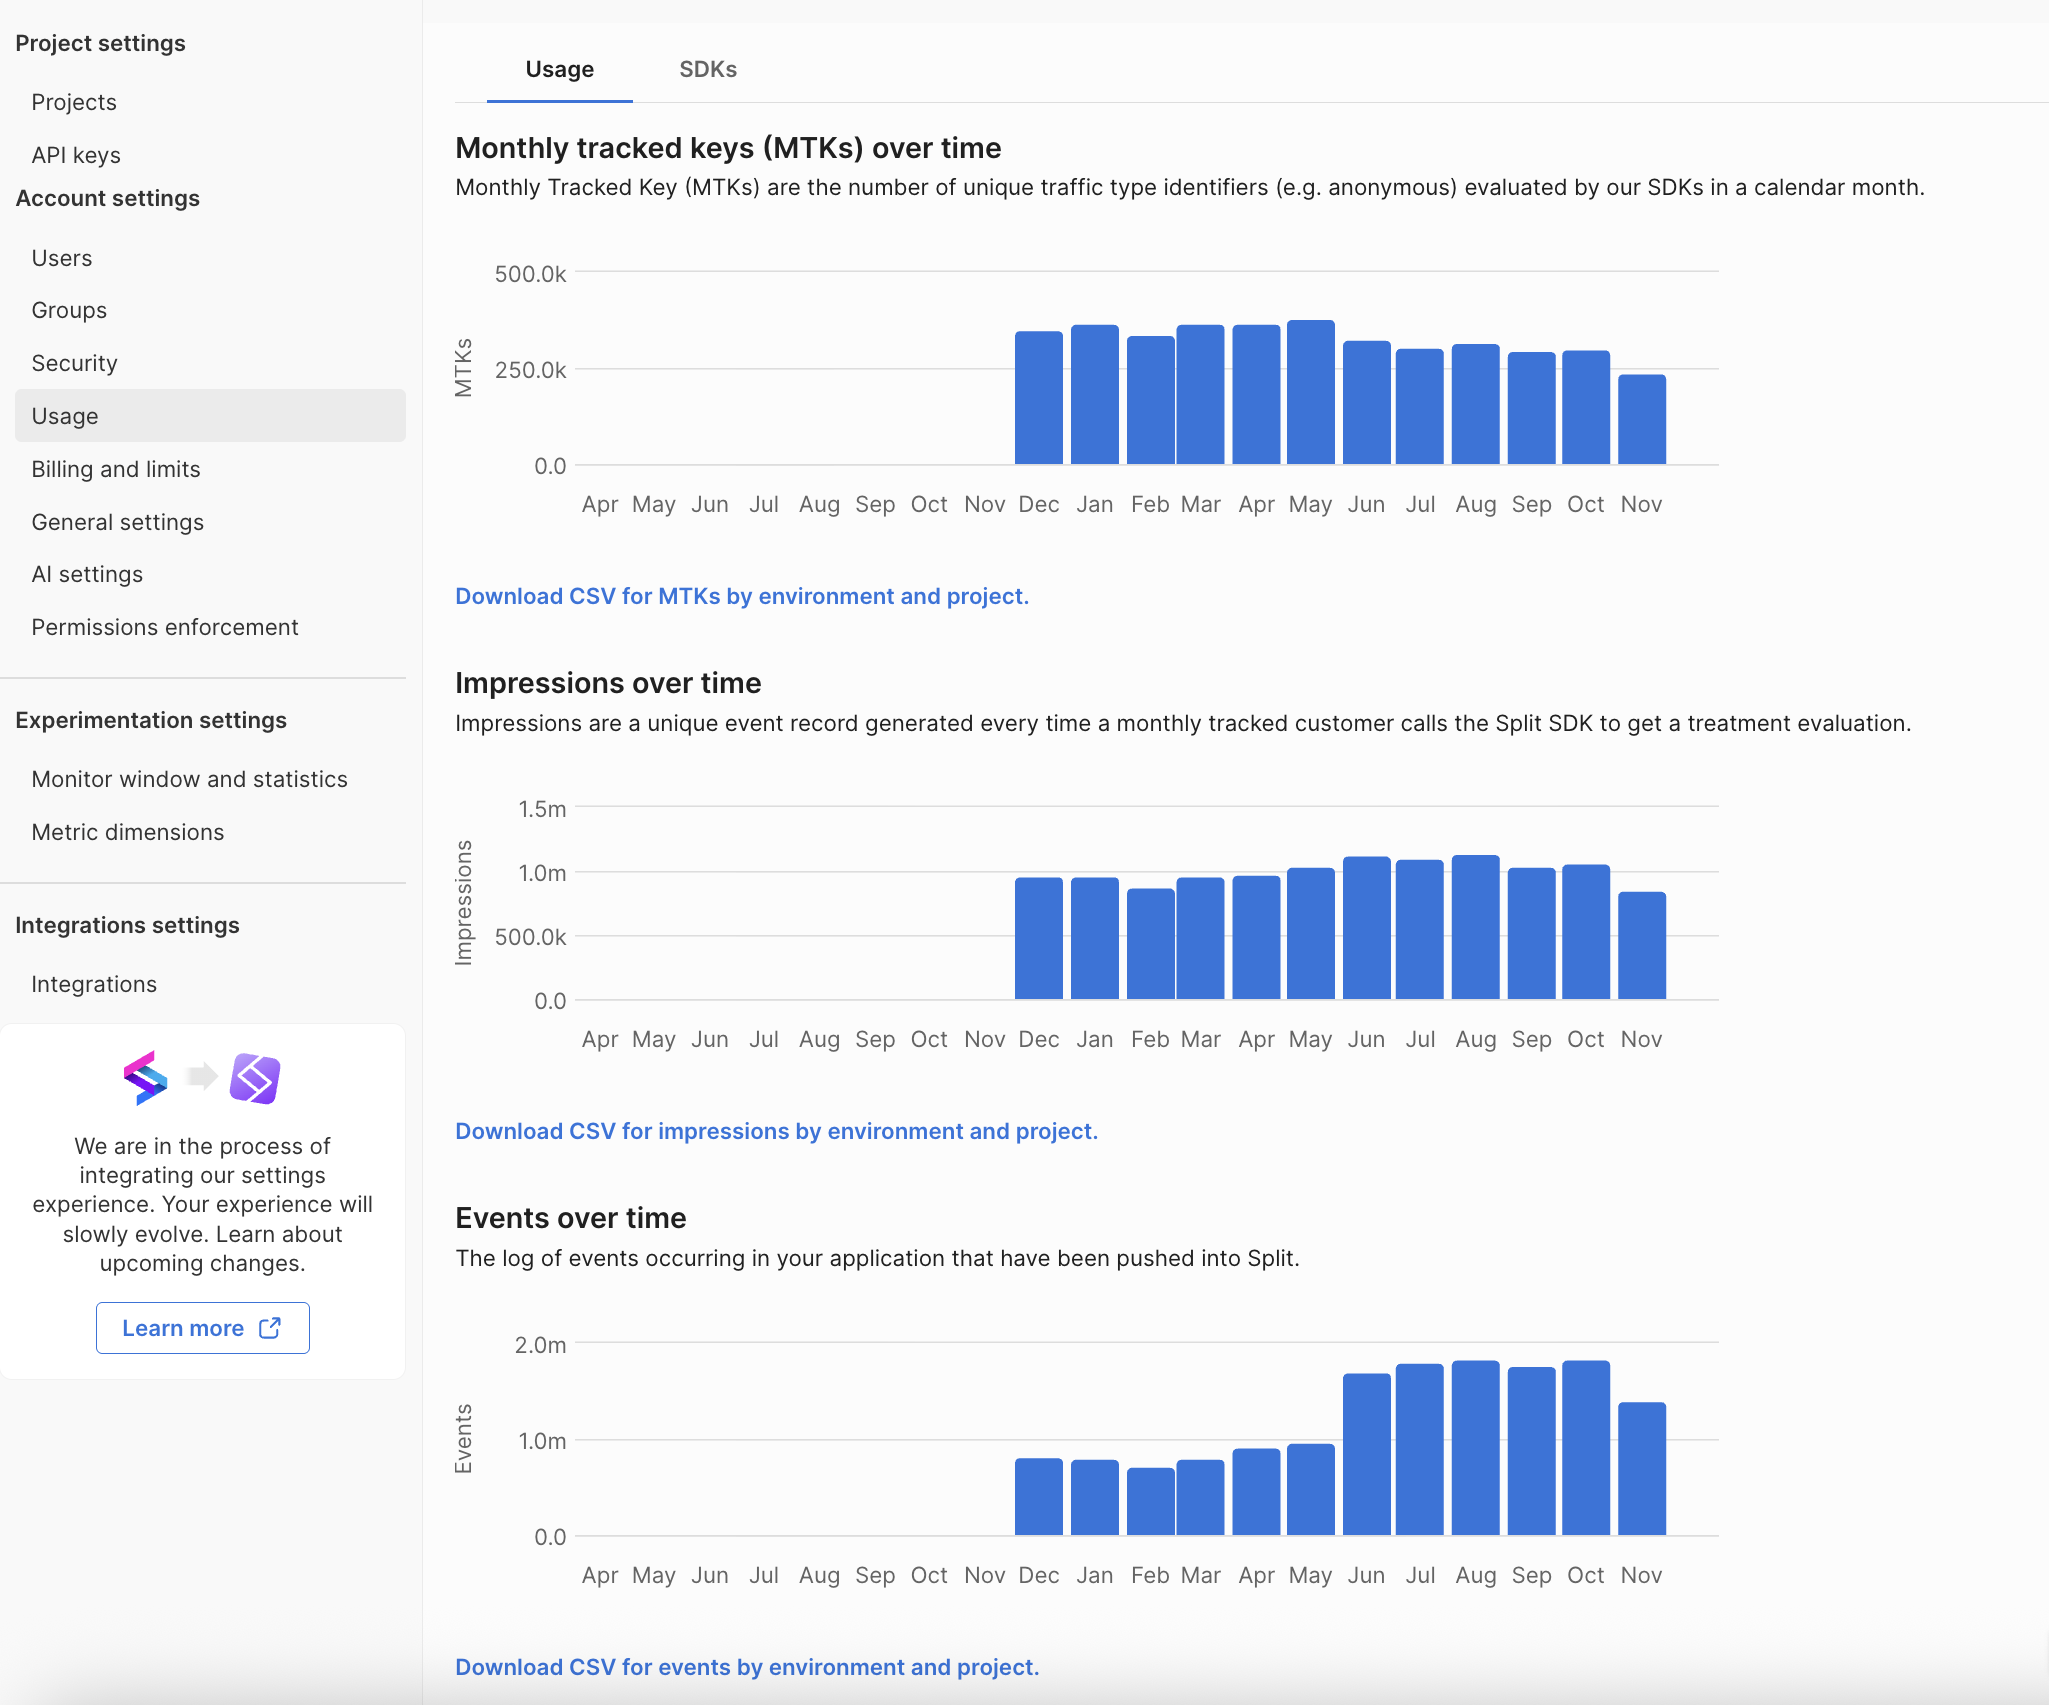
Task: Open the Users account settings
Action: (x=62, y=258)
